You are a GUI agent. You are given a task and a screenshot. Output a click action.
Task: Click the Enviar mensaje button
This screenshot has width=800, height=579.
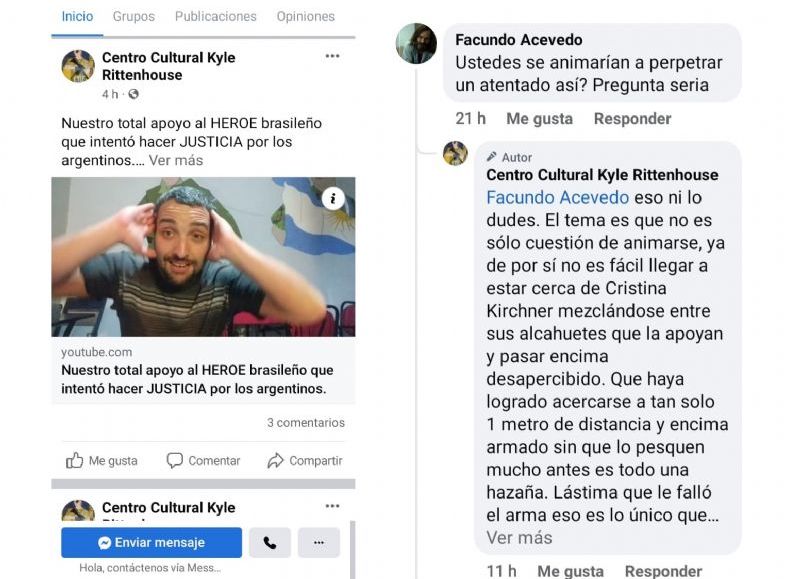click(152, 543)
